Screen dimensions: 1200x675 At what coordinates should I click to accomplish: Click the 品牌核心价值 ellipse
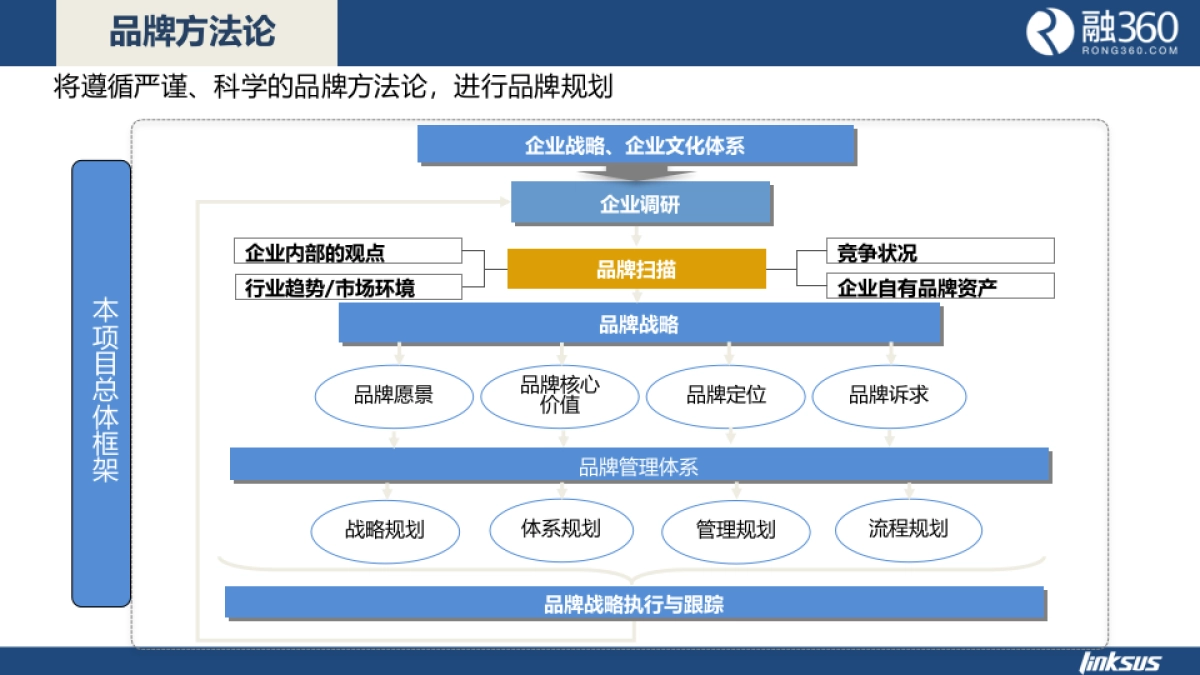pos(562,396)
